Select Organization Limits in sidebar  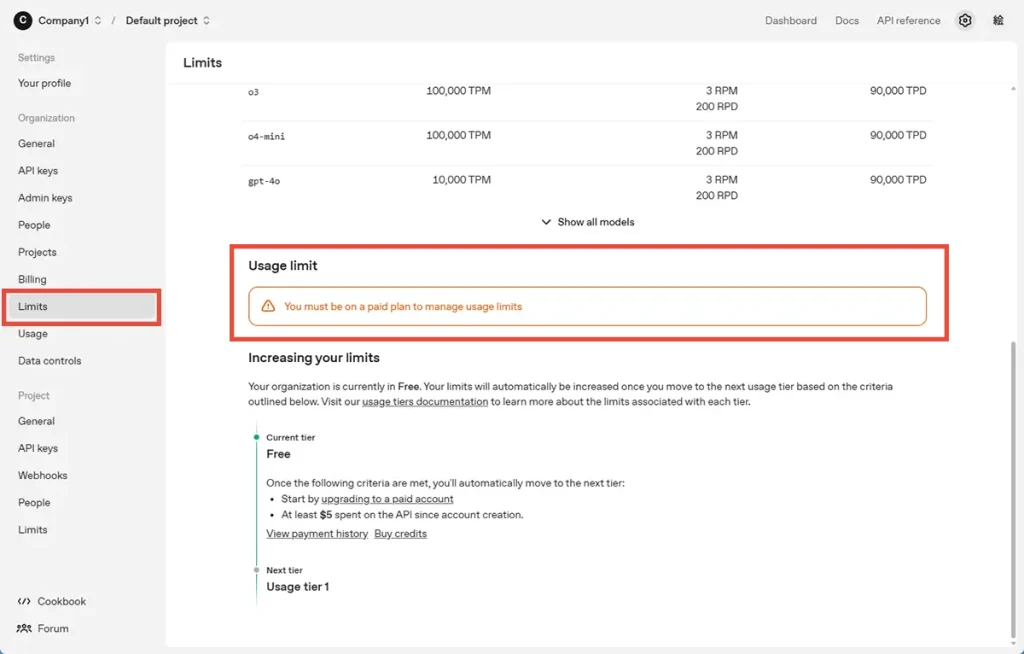82,306
